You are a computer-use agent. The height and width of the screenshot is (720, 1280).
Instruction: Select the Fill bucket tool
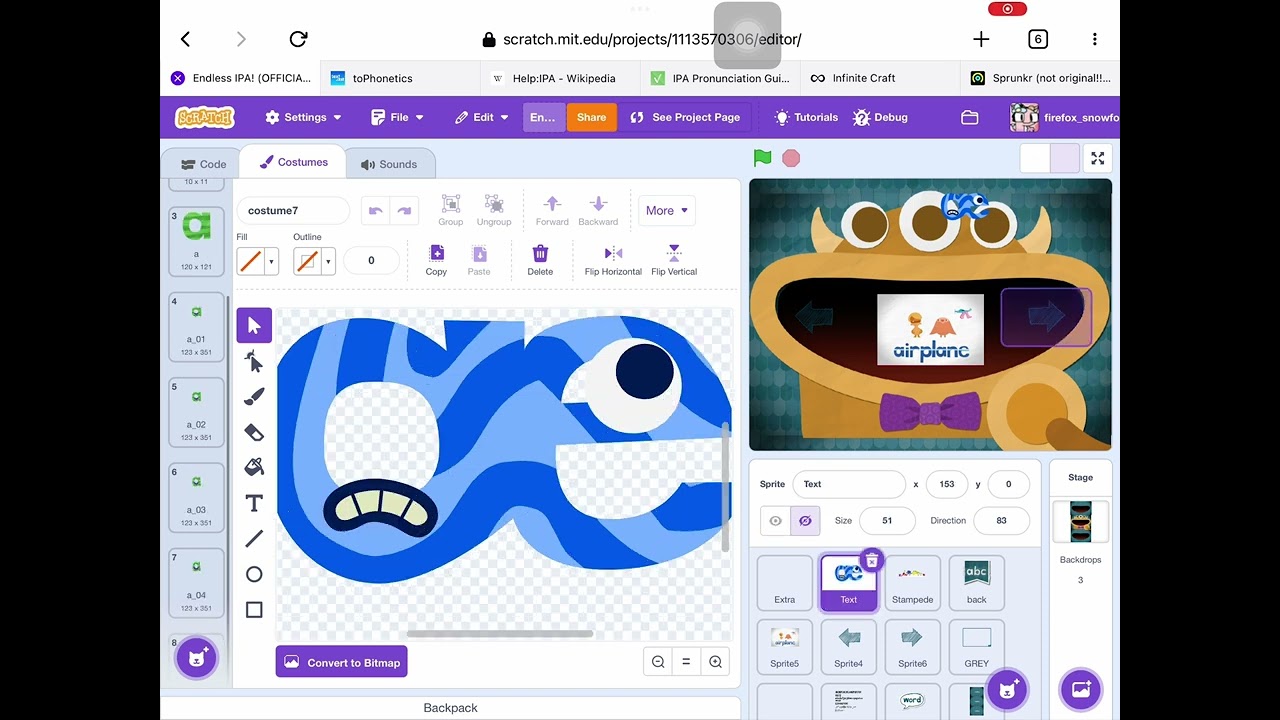tap(254, 467)
